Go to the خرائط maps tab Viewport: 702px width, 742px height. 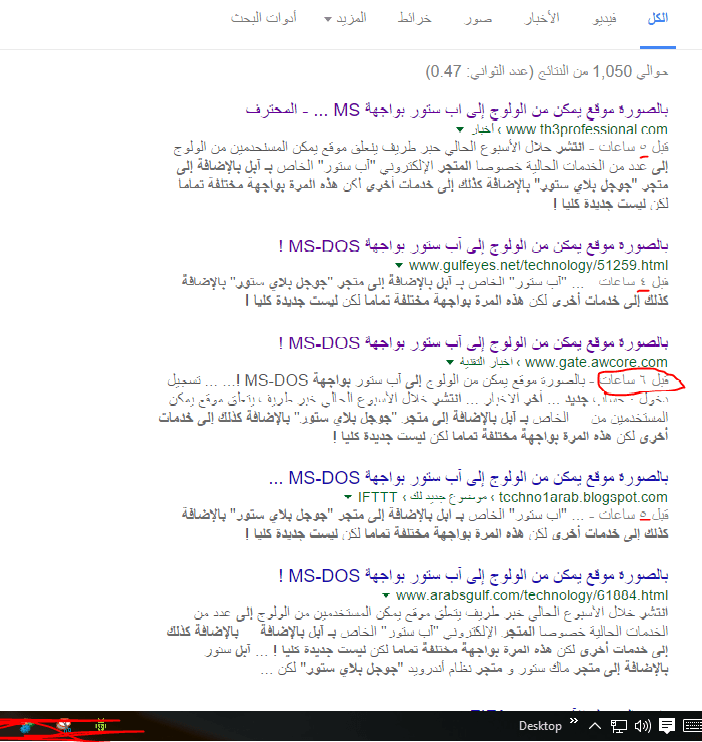click(414, 20)
